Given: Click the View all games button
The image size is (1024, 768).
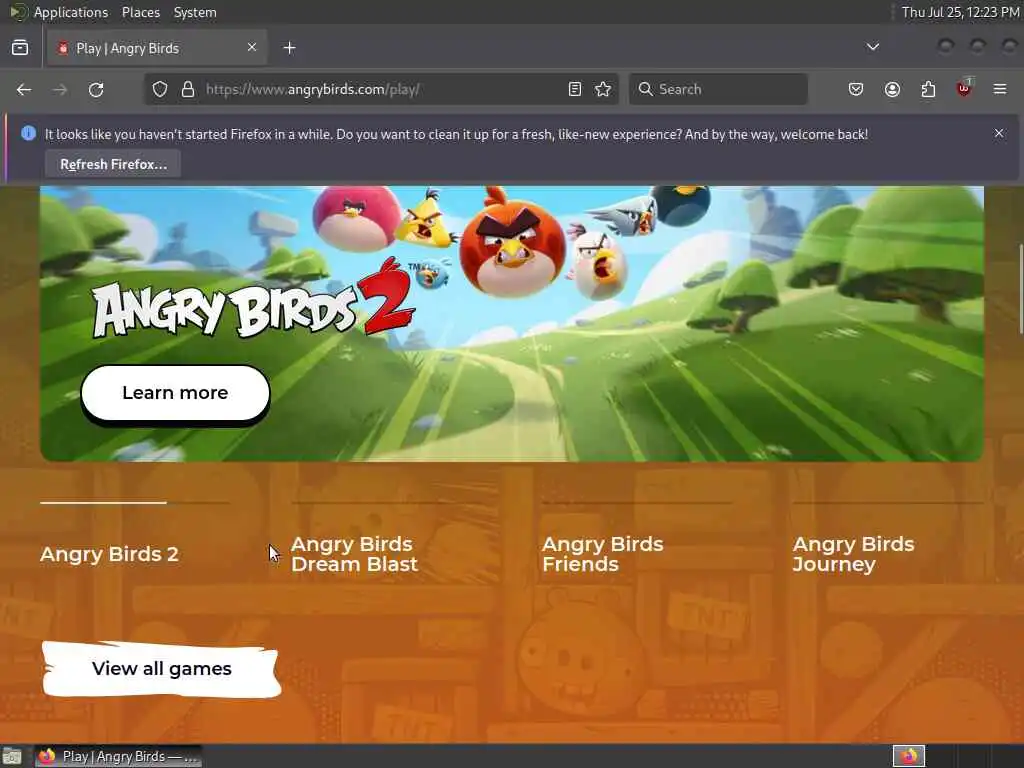Looking at the screenshot, I should click(x=162, y=669).
